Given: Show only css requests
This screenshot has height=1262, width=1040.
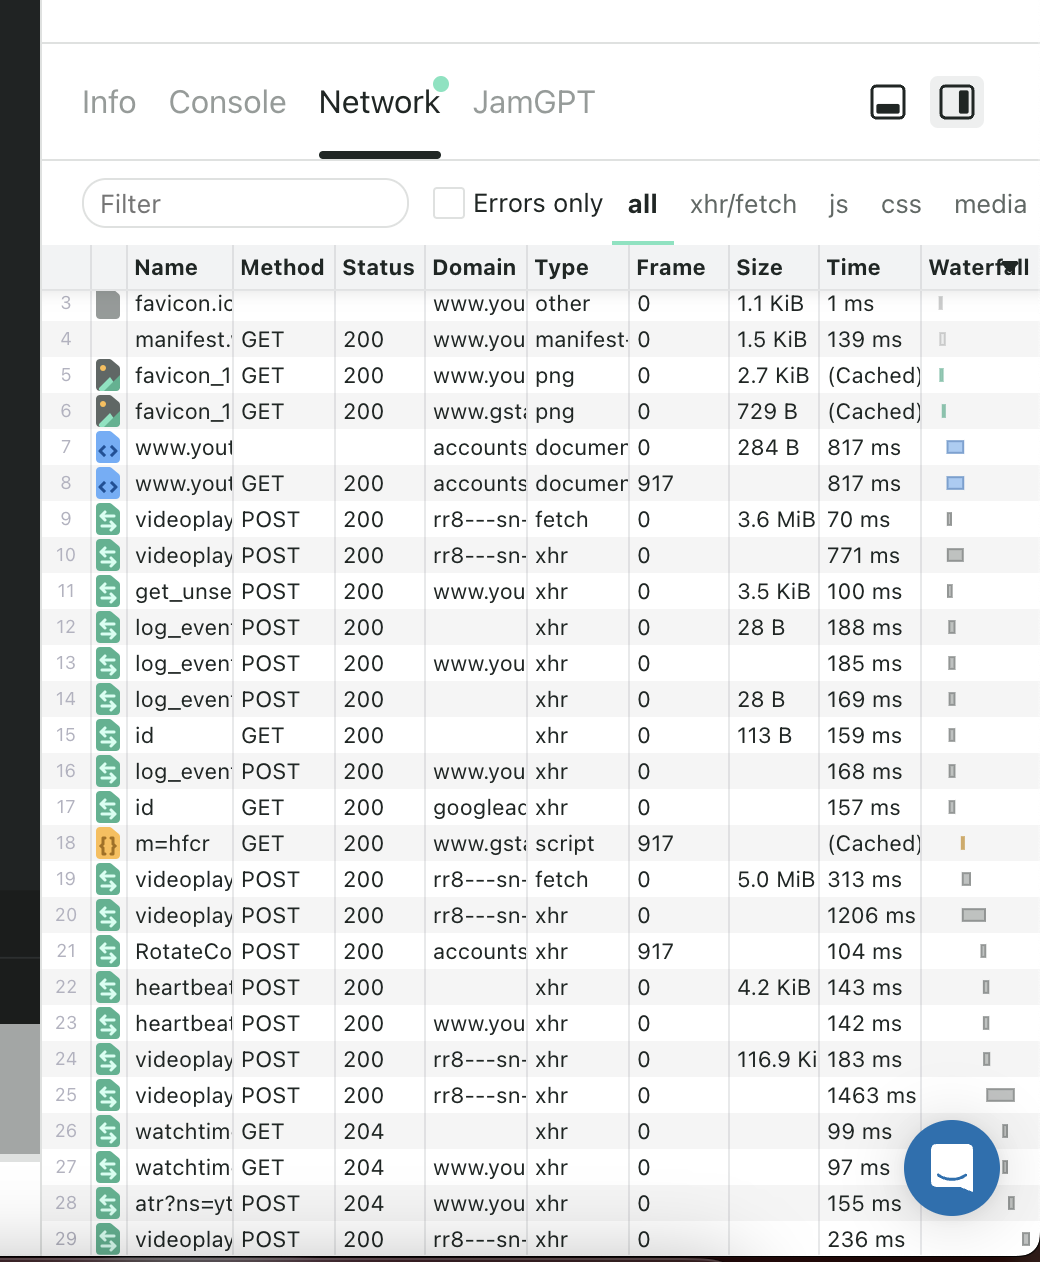Looking at the screenshot, I should tap(900, 205).
